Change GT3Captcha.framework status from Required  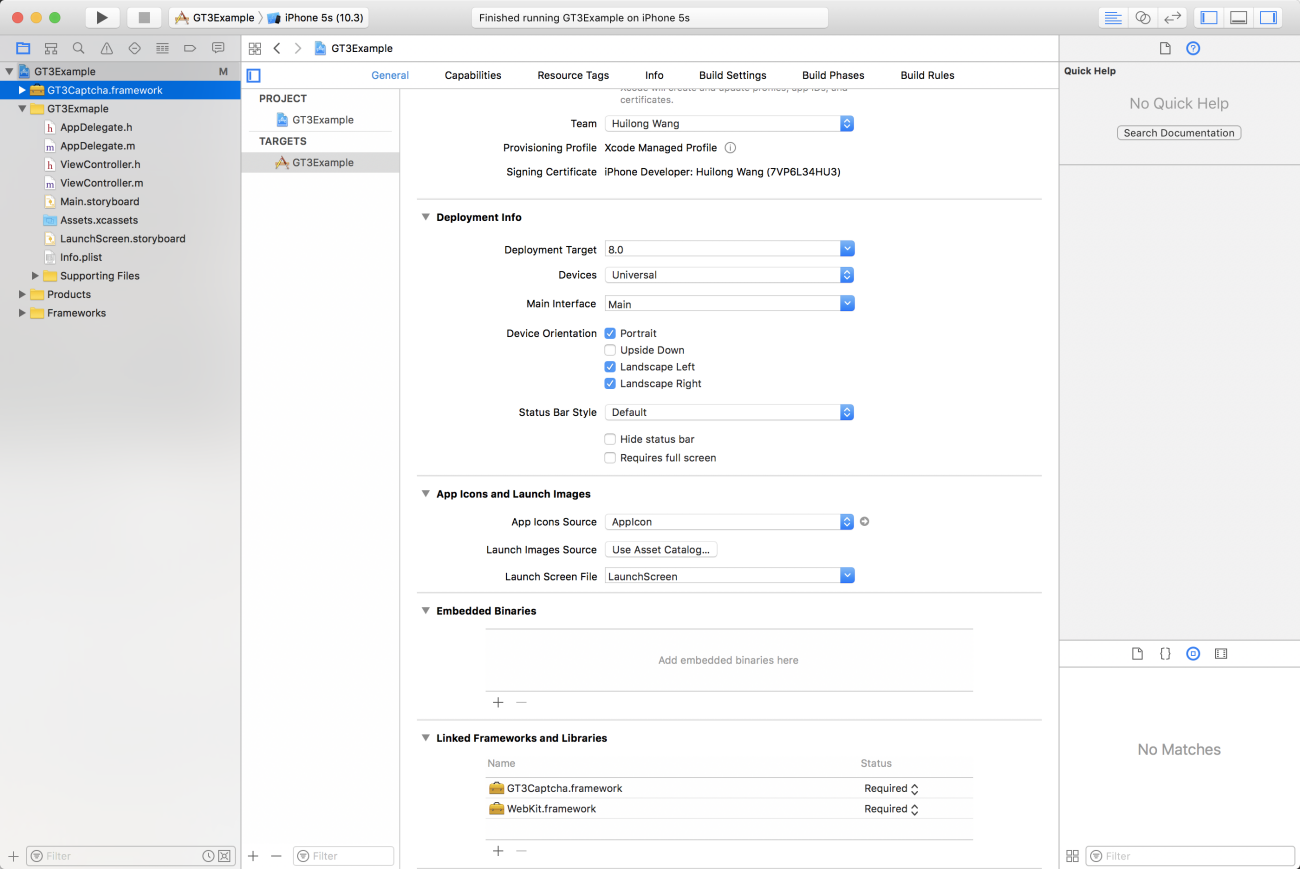tap(890, 788)
